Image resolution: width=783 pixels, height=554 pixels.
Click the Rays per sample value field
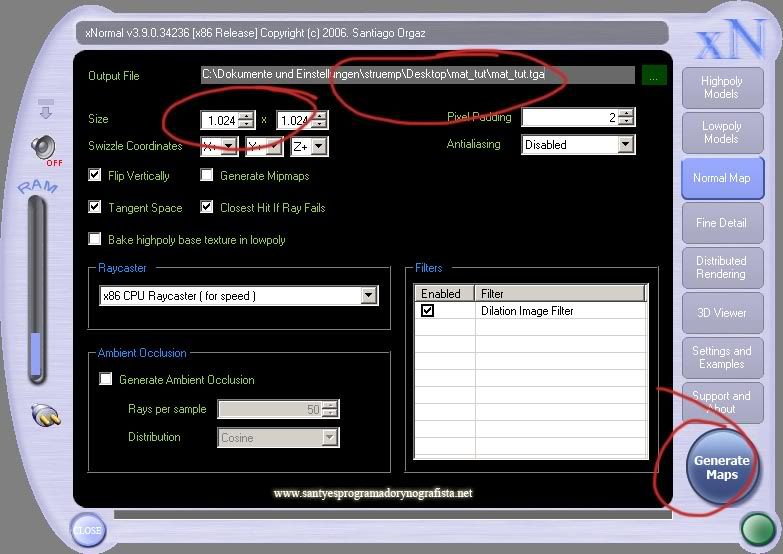(x=270, y=409)
